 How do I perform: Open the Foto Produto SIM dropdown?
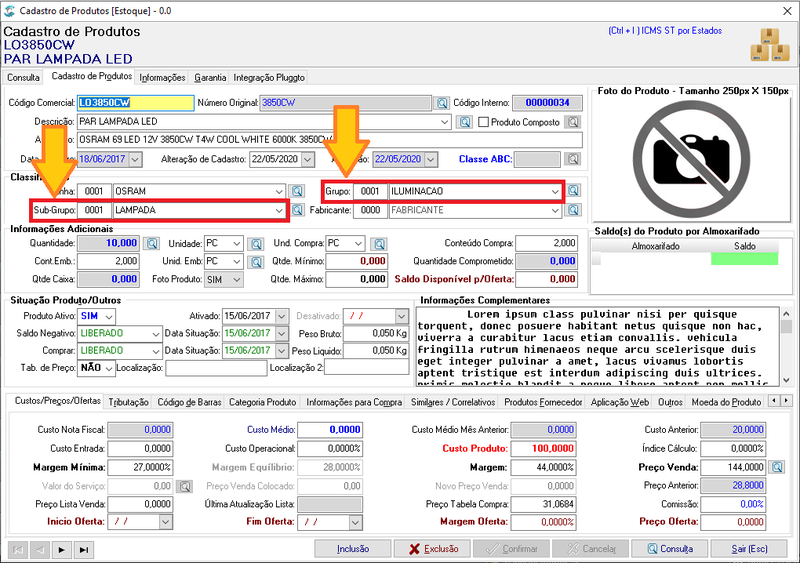click(x=236, y=280)
